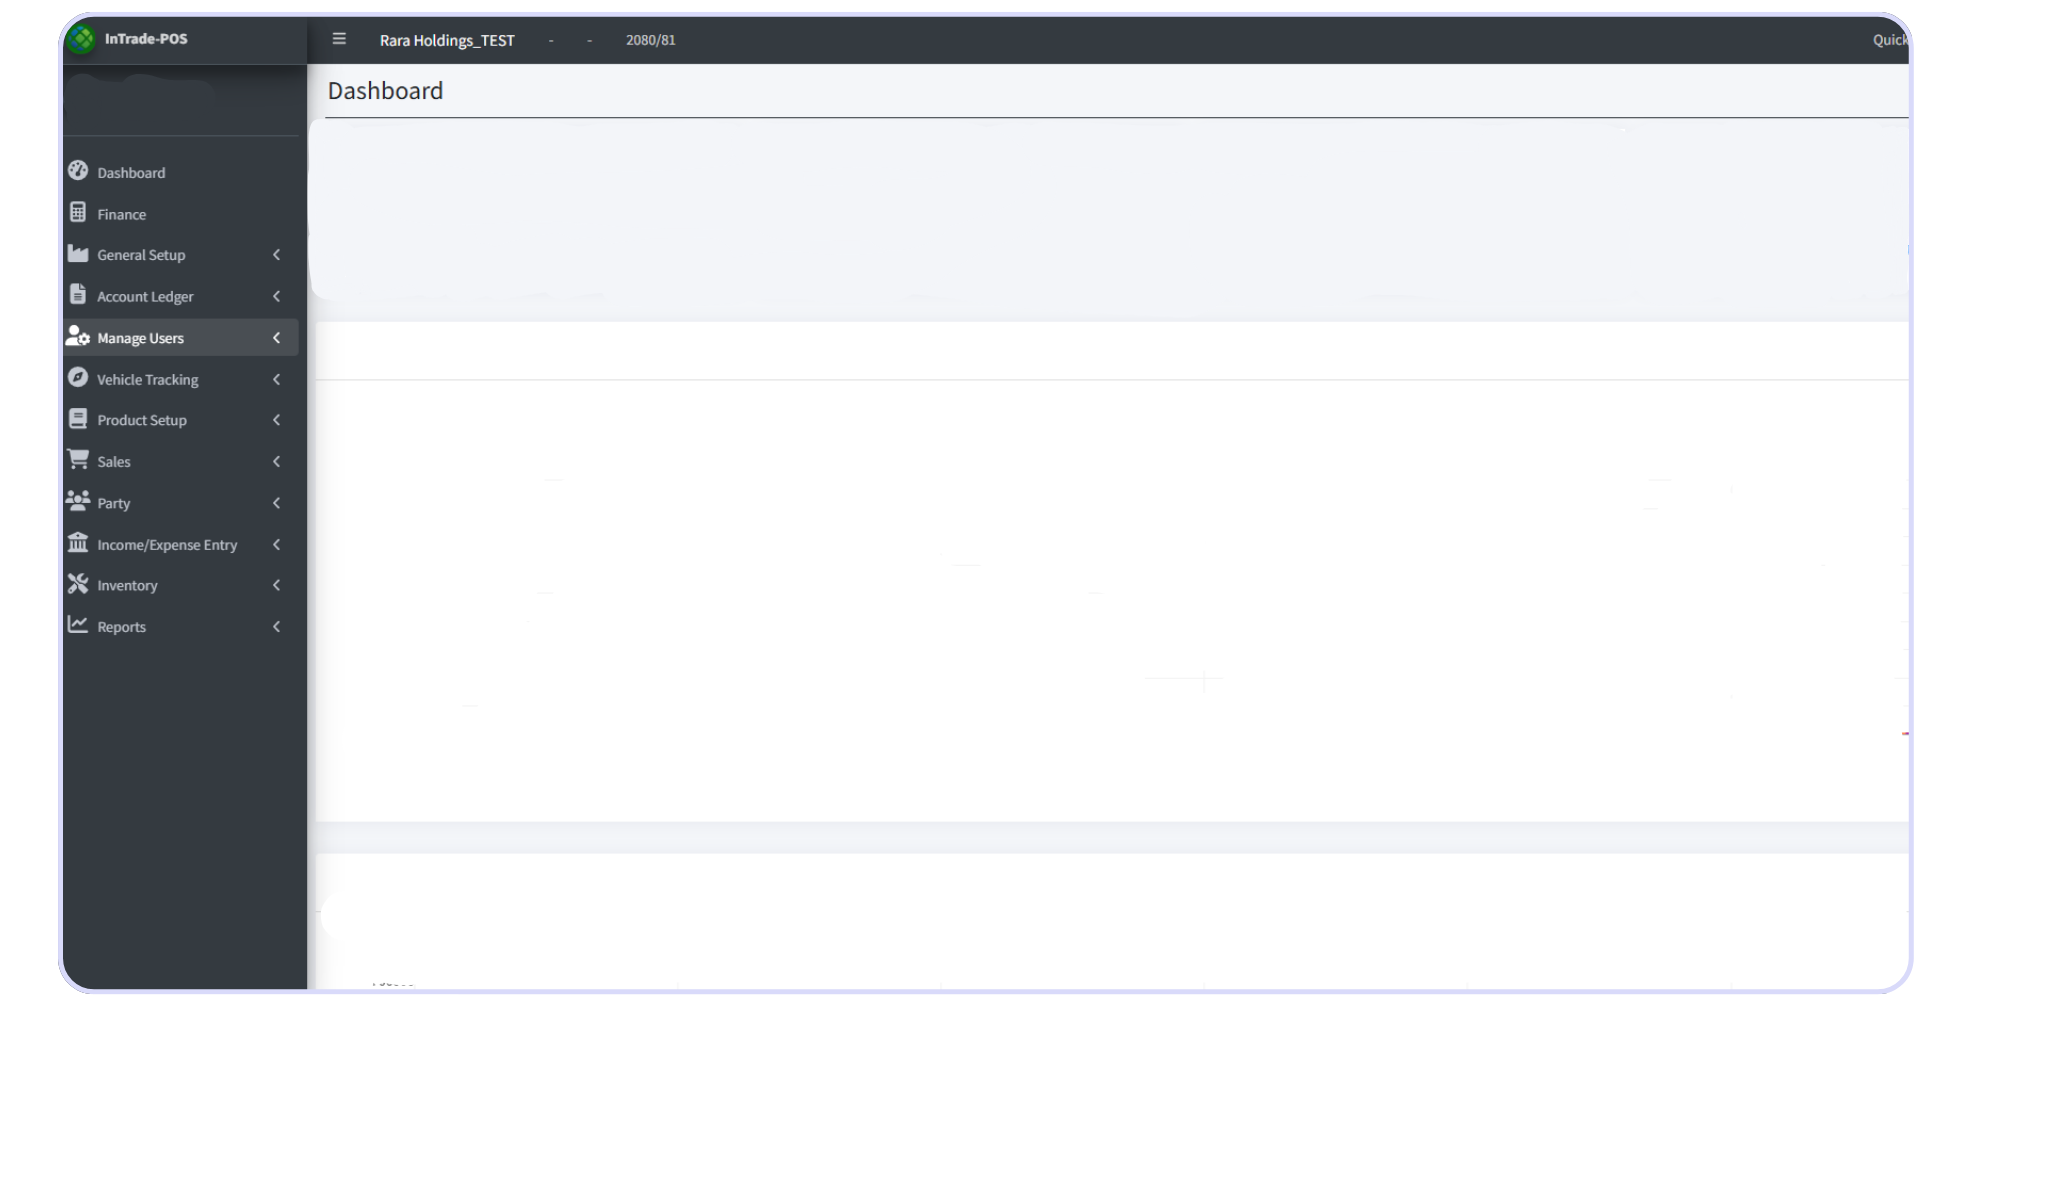
Task: Select Finance menu item
Action: pos(121,213)
